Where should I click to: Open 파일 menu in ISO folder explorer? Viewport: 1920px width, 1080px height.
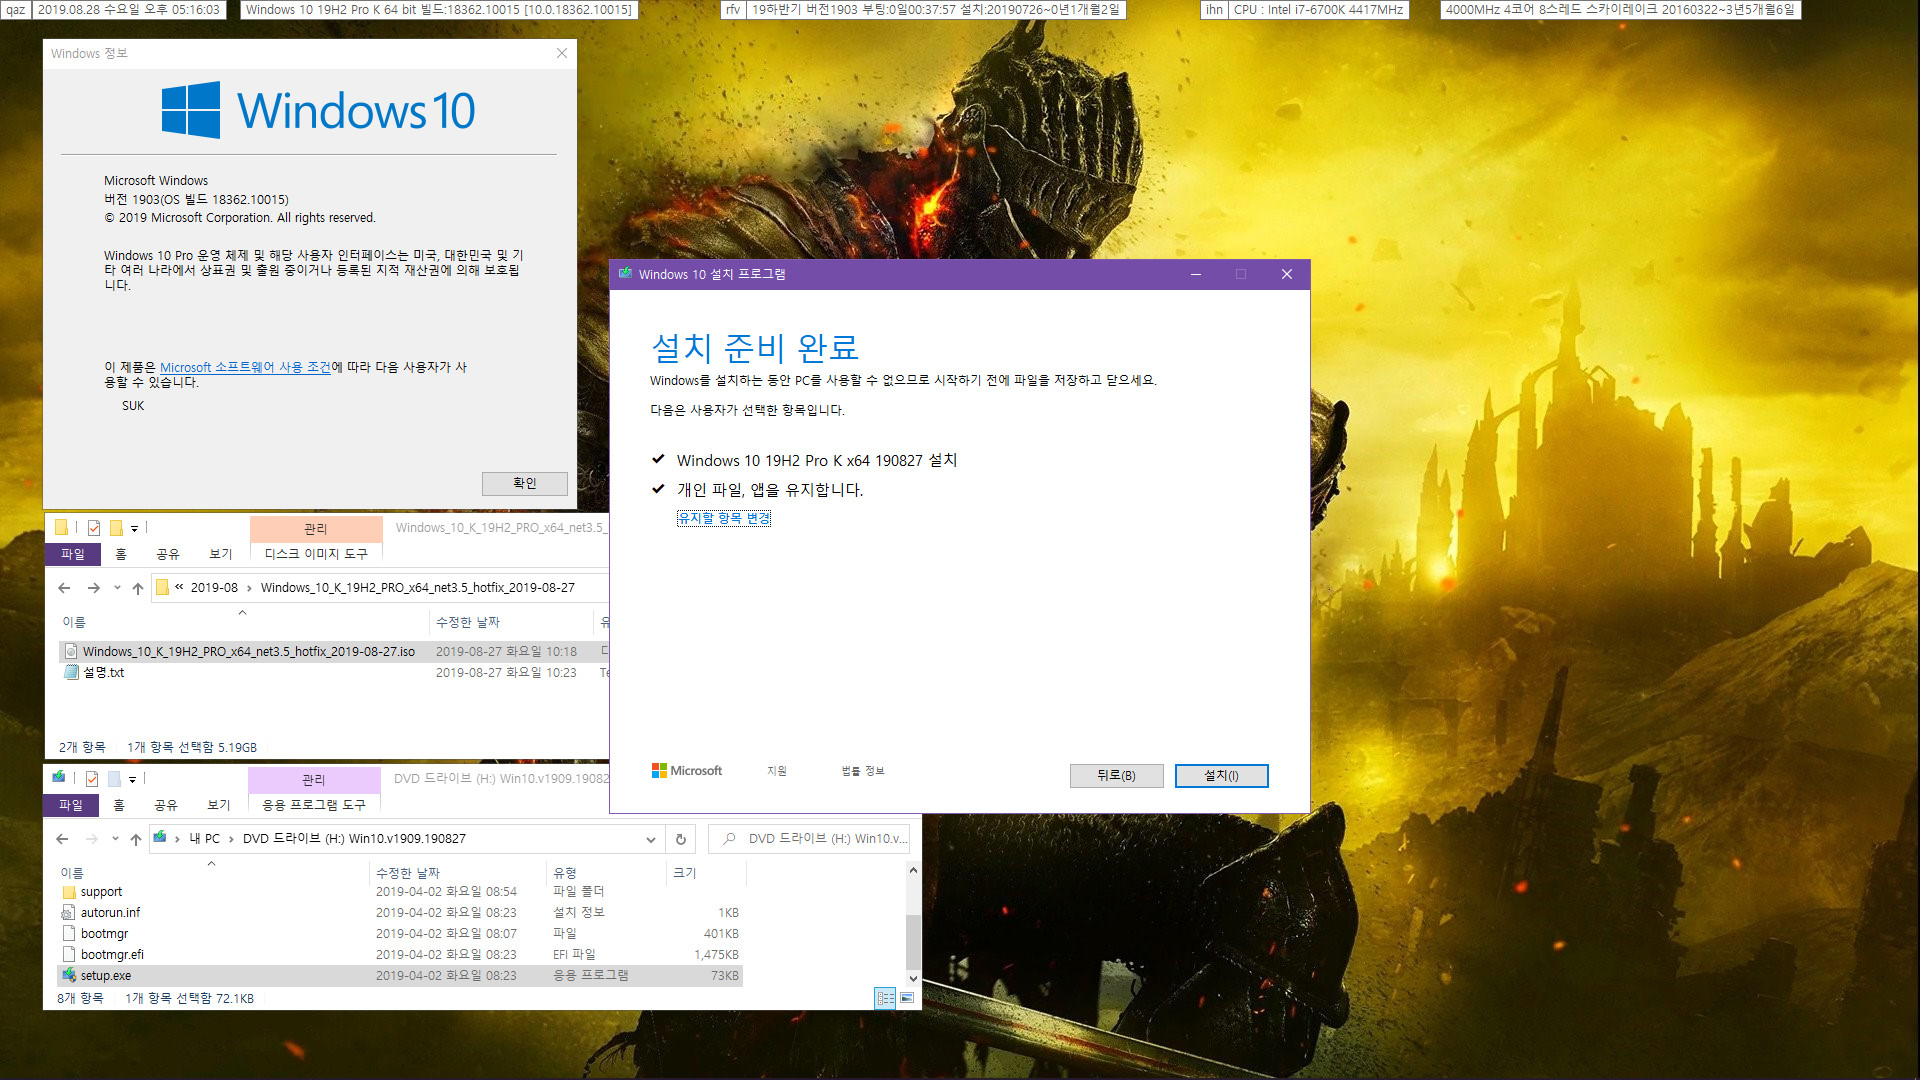click(x=73, y=554)
